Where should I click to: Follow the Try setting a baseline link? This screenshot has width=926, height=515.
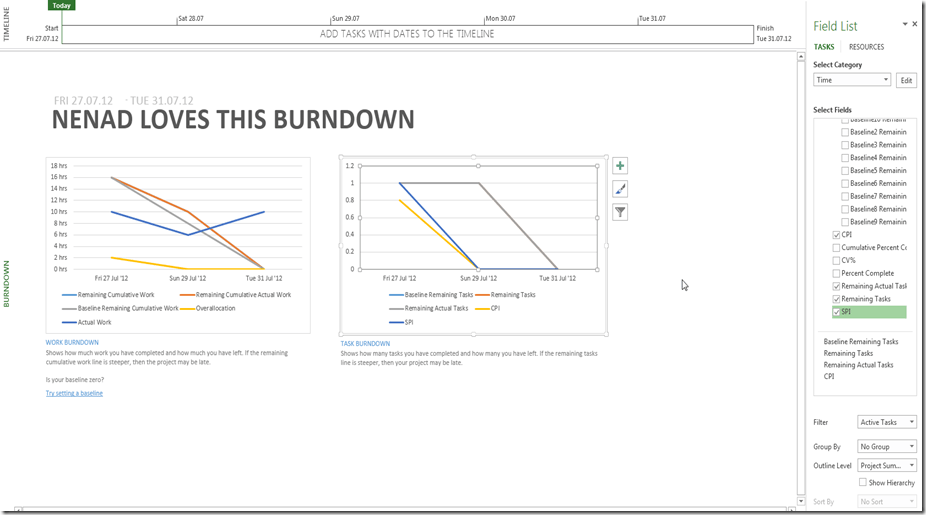pyautogui.click(x=74, y=393)
